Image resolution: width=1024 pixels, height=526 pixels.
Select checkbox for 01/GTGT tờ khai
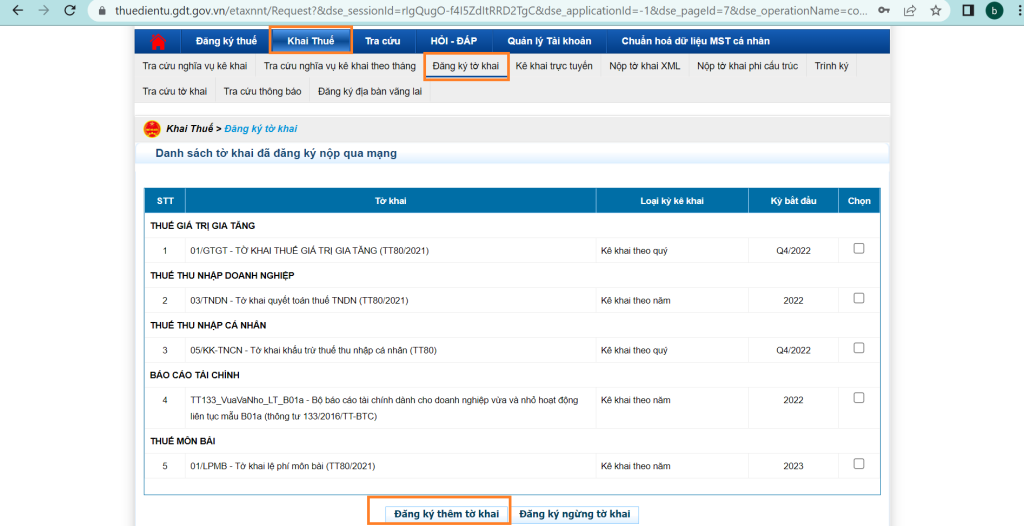pos(859,248)
